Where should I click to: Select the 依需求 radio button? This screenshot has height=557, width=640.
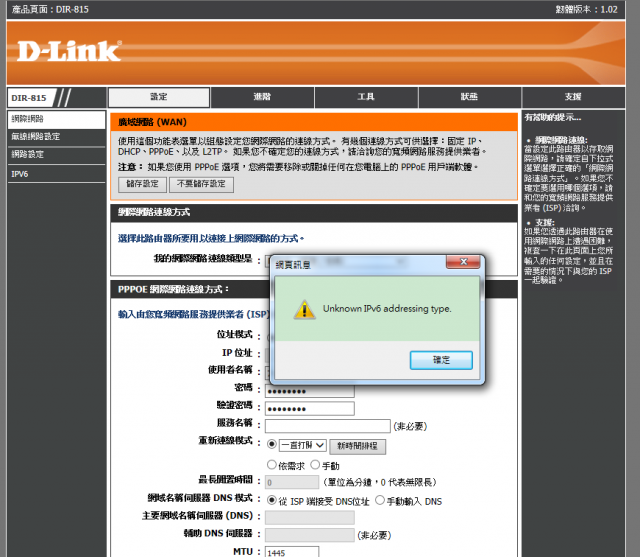(x=271, y=465)
